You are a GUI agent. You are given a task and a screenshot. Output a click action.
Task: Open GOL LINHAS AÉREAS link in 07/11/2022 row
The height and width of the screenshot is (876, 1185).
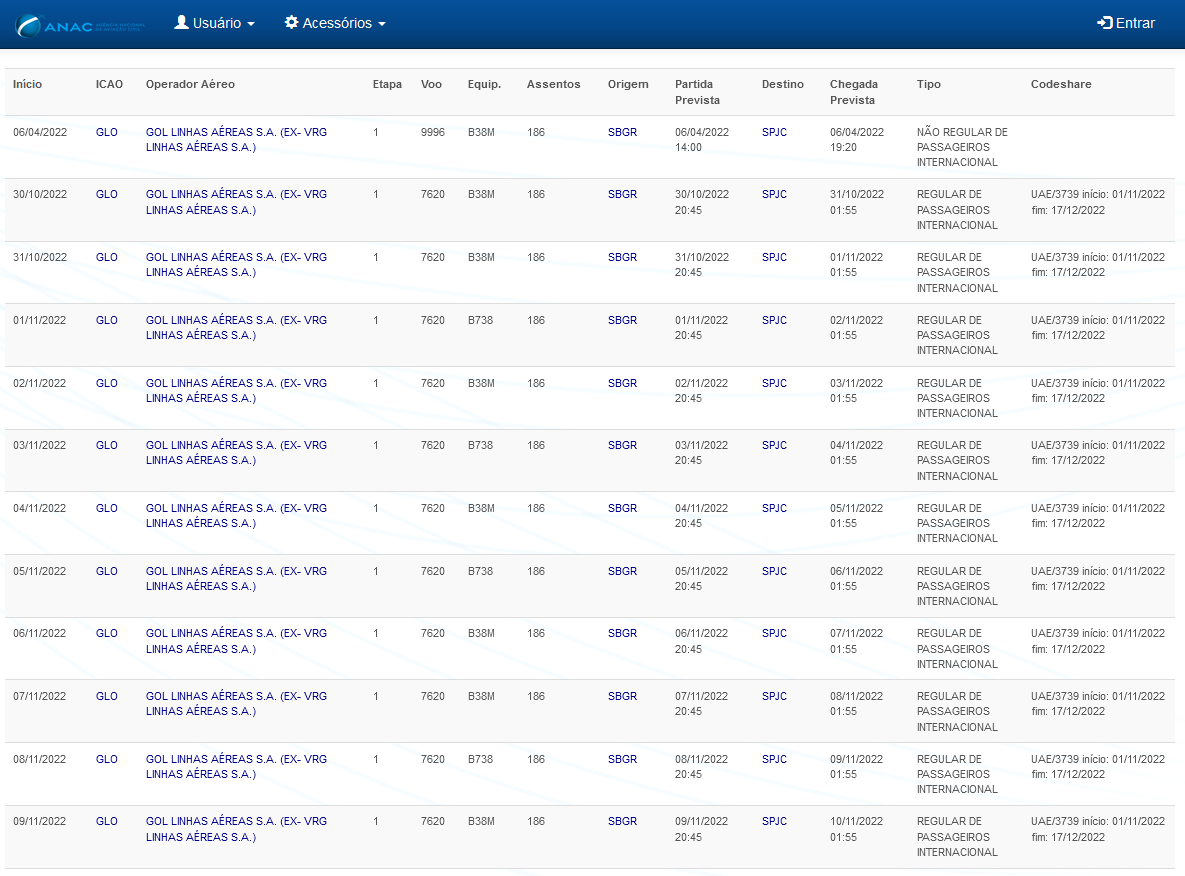(x=237, y=704)
